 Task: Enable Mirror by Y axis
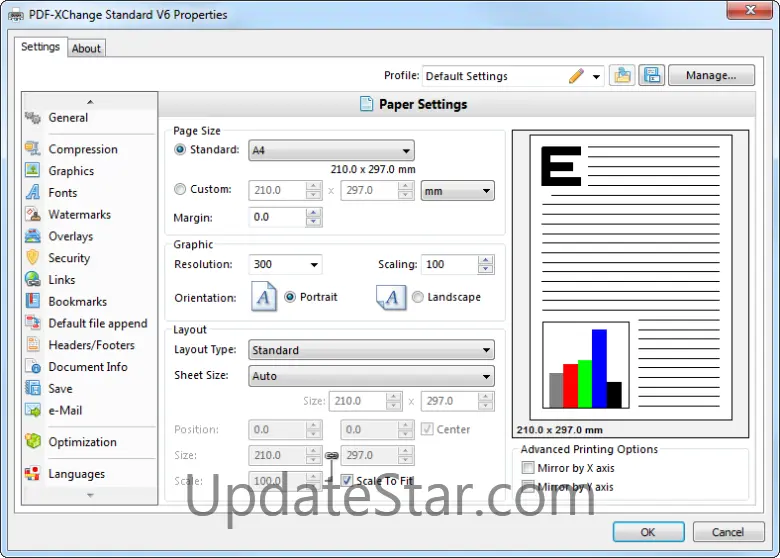528,486
